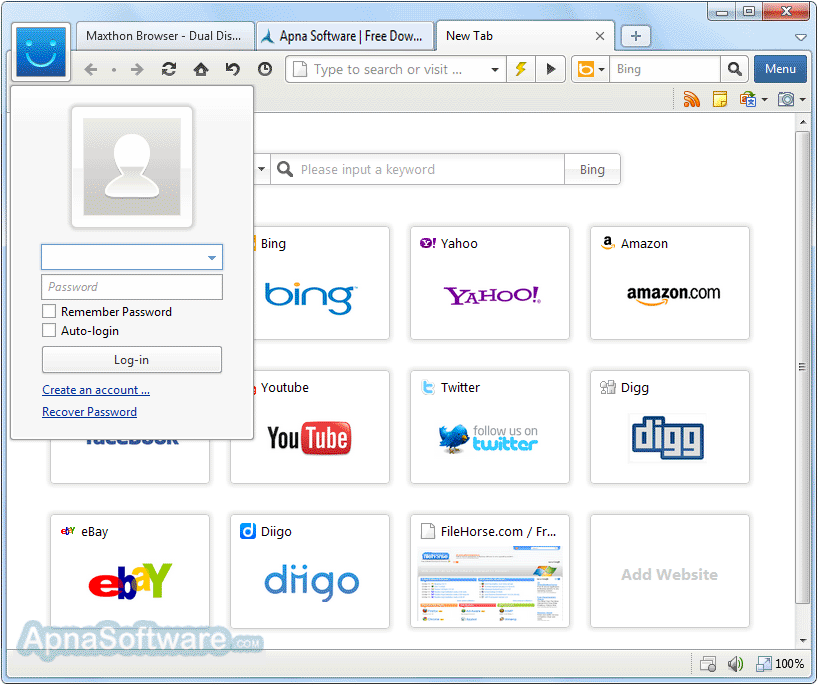The height and width of the screenshot is (685, 818).
Task: Expand the tab list arrow at the top right
Action: [x=801, y=37]
